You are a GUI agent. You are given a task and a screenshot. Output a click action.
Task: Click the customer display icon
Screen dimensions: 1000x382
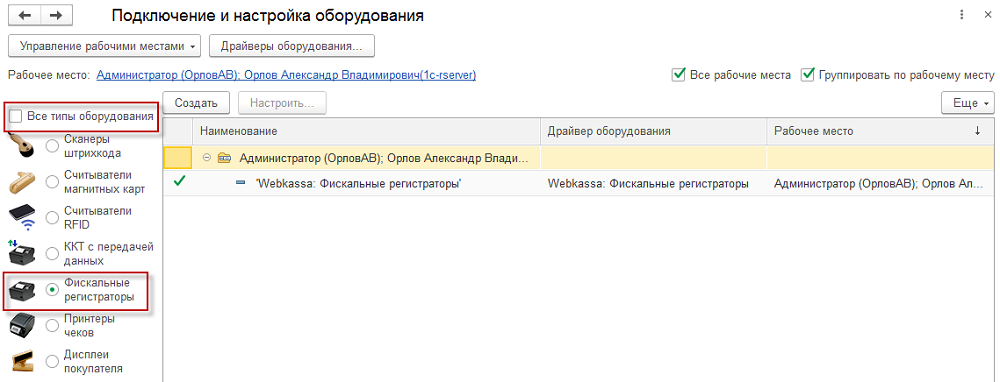coord(24,361)
